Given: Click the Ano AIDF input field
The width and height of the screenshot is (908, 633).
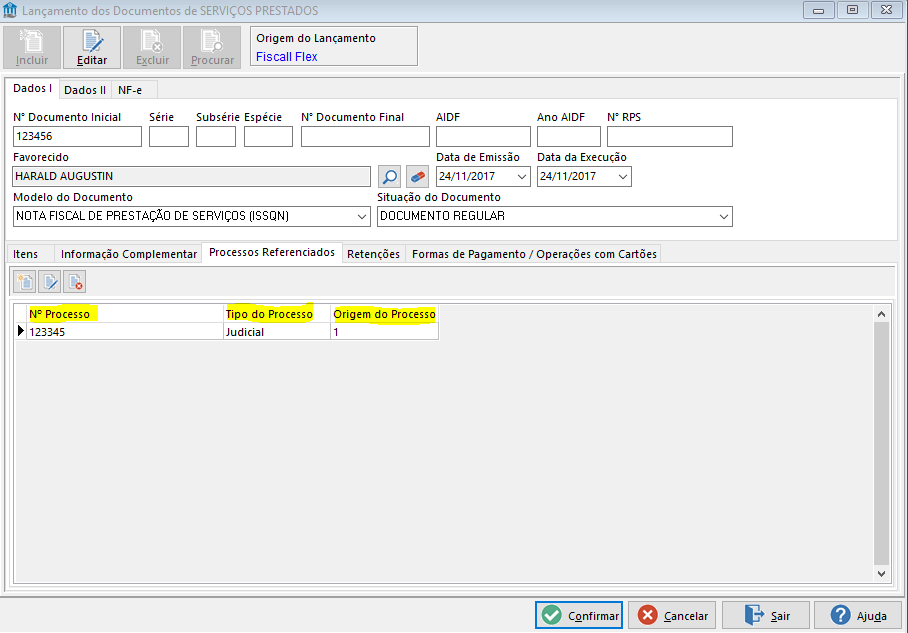Looking at the screenshot, I should click(x=569, y=137).
